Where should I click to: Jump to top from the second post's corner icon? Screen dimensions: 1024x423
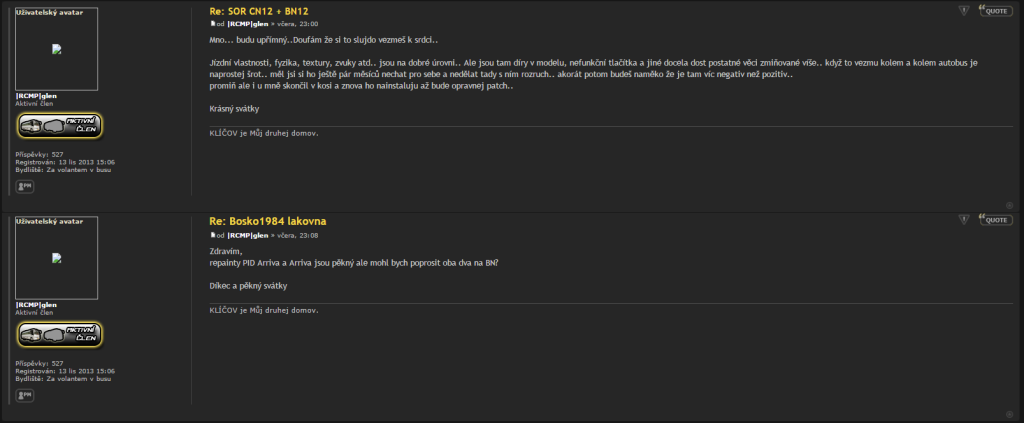coord(1009,414)
